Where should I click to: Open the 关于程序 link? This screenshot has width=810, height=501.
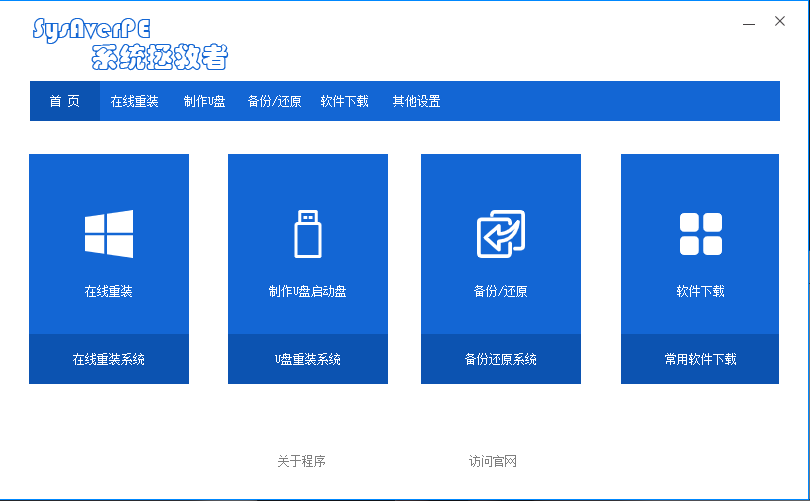point(301,461)
